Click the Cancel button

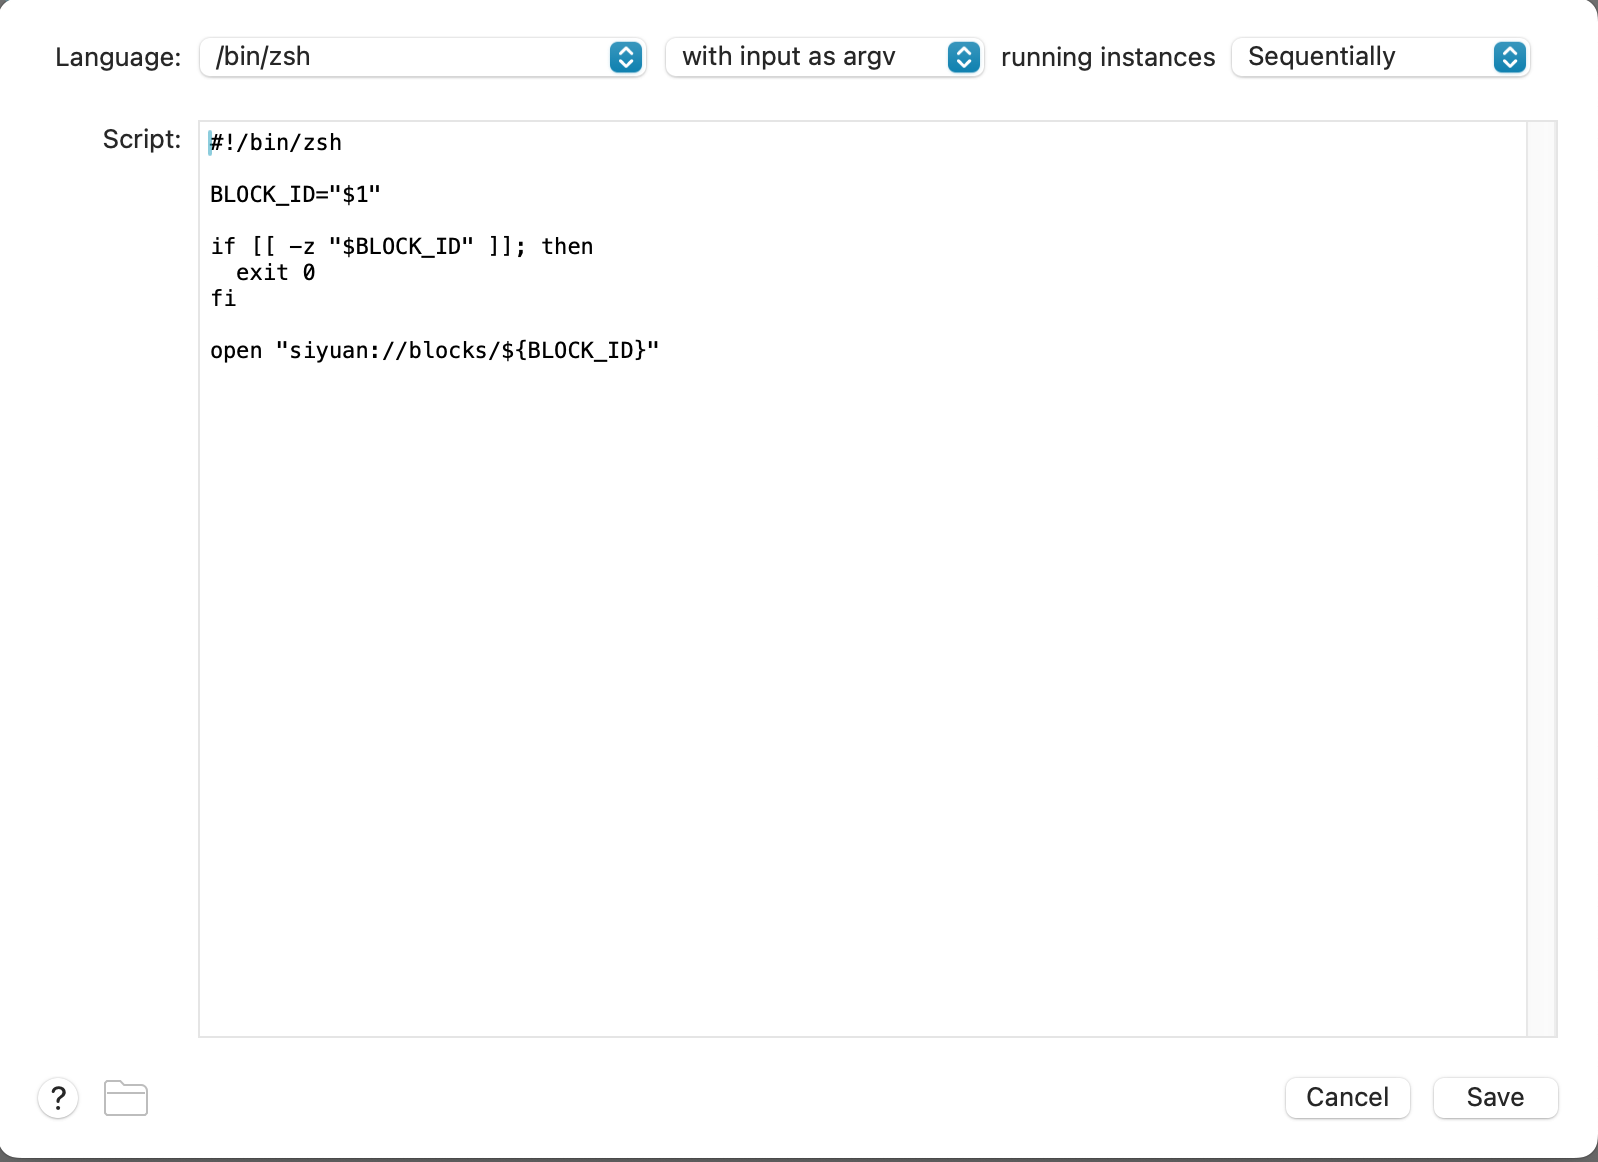(x=1347, y=1097)
